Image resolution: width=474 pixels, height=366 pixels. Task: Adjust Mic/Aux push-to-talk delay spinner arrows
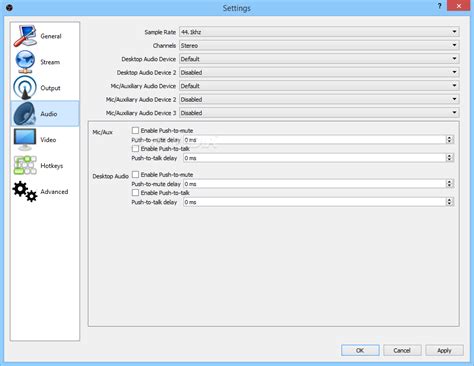[449, 158]
